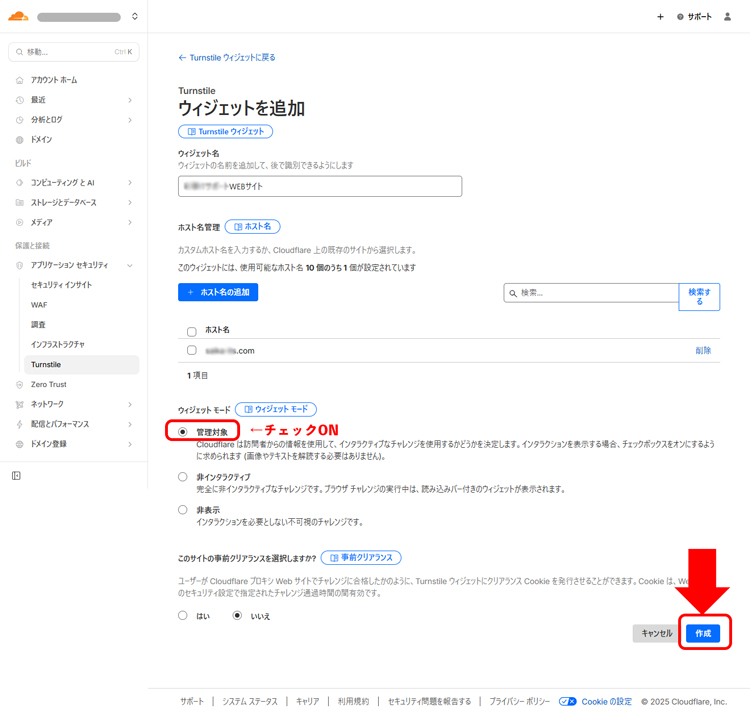Image resolution: width=750 pixels, height=715 pixels.
Task: Open the サポート help menu
Action: pos(694,17)
